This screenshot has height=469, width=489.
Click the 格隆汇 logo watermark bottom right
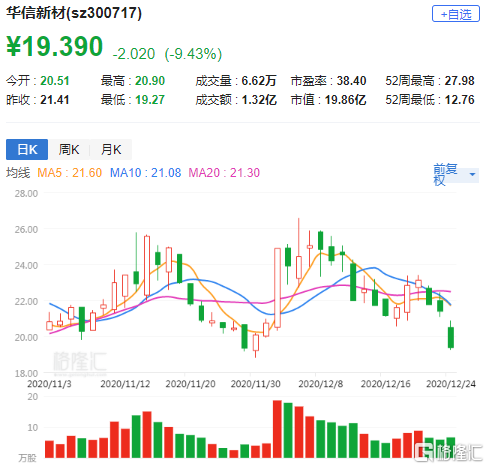(448, 452)
